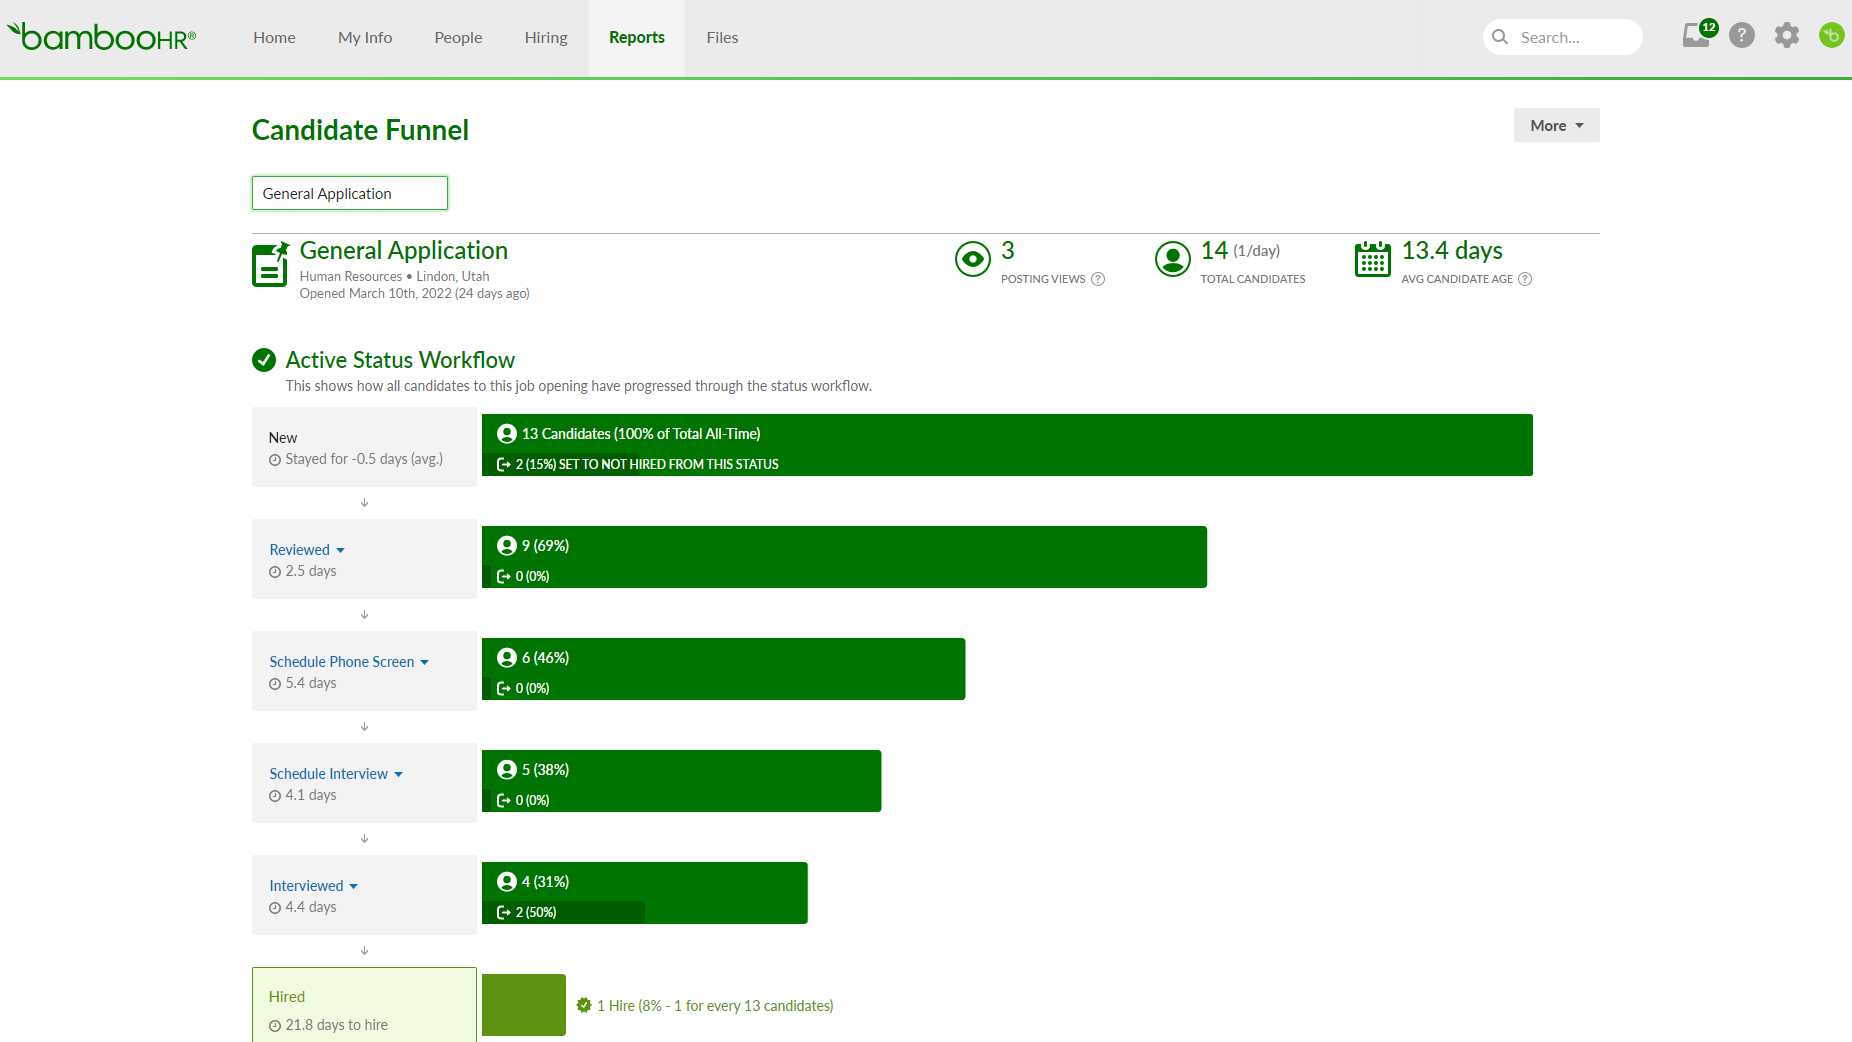Open the user profile avatar
This screenshot has height=1042, width=1852.
1831,36
